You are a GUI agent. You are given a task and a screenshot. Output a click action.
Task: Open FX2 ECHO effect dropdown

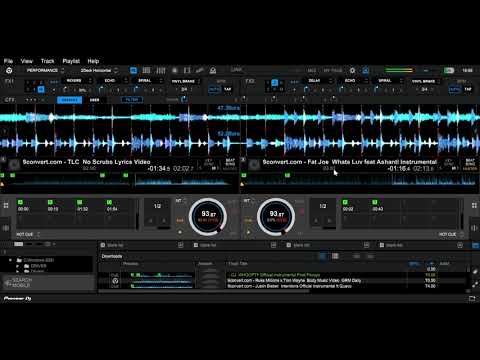(354, 81)
